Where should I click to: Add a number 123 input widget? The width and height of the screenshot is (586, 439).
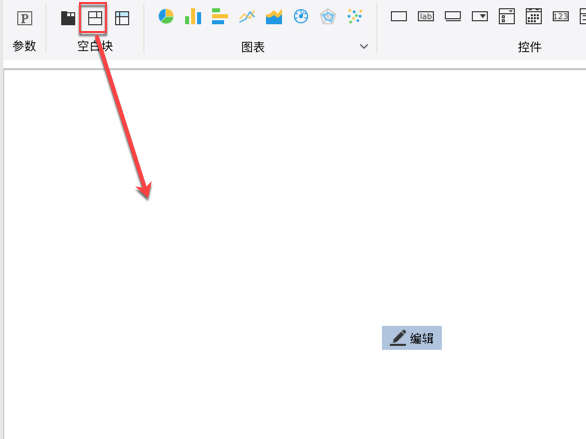coord(561,16)
